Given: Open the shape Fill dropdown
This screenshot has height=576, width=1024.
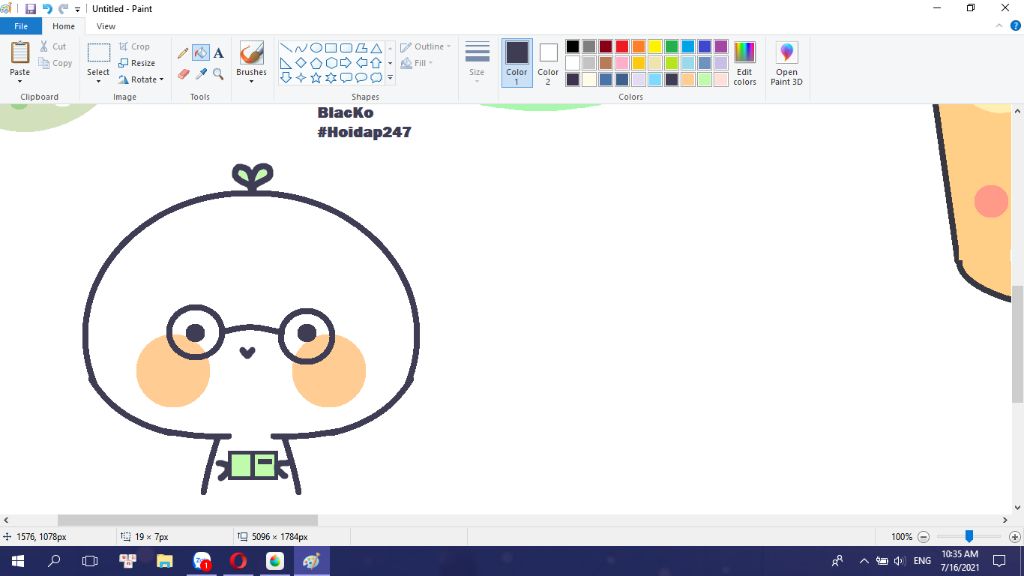Looking at the screenshot, I should point(417,63).
